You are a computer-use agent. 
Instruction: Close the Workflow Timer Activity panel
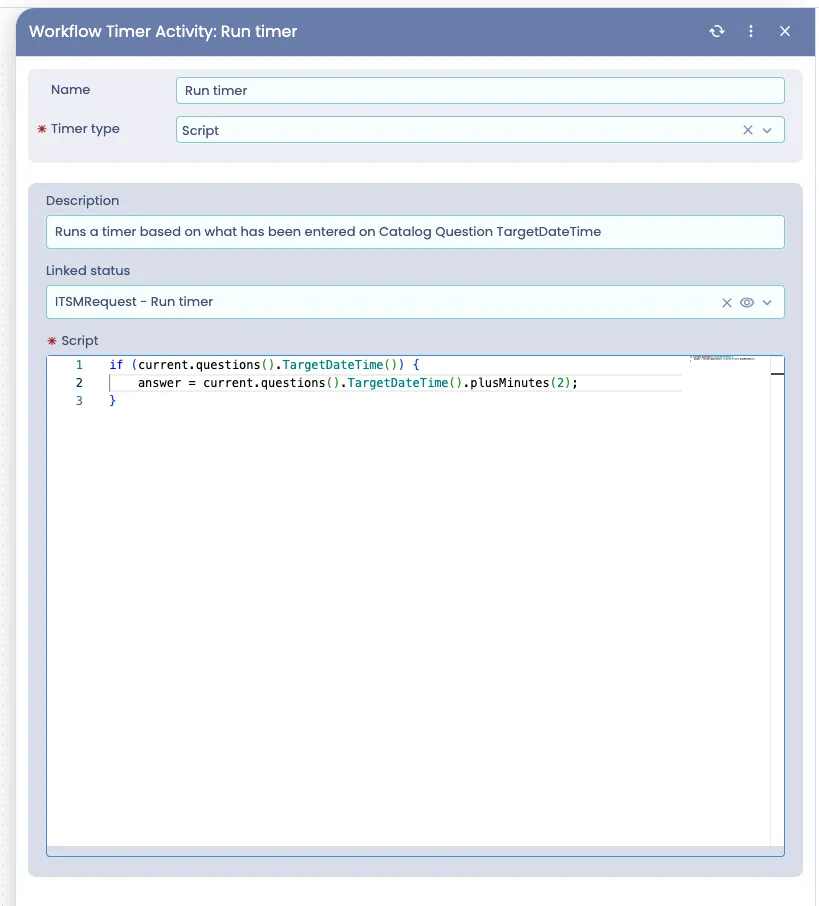pyautogui.click(x=784, y=31)
